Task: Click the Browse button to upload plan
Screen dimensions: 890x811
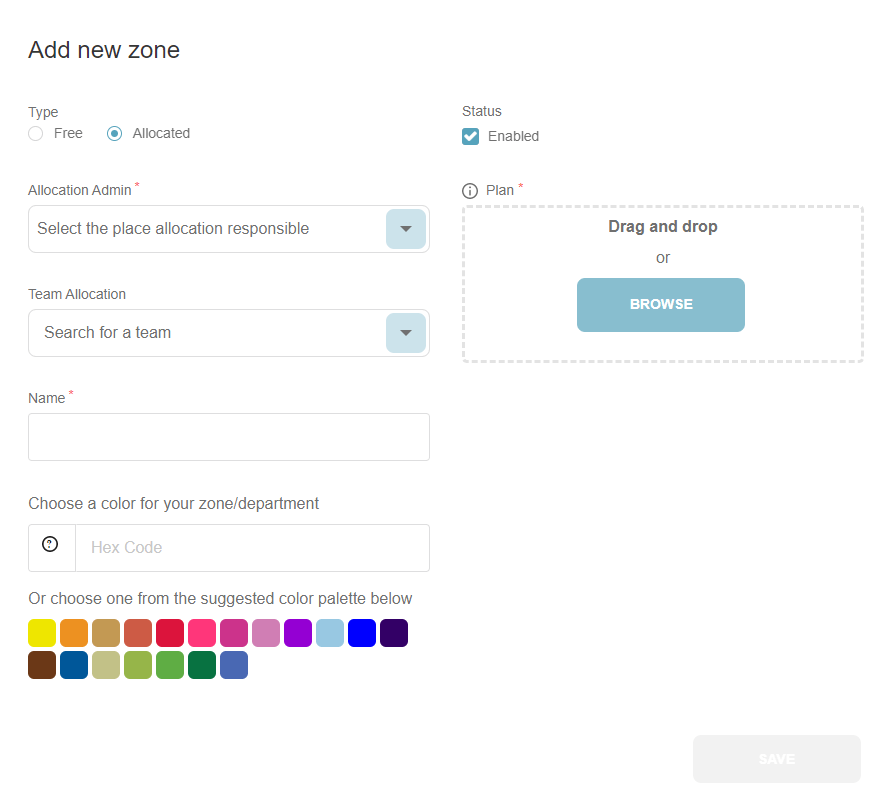Action: 660,305
